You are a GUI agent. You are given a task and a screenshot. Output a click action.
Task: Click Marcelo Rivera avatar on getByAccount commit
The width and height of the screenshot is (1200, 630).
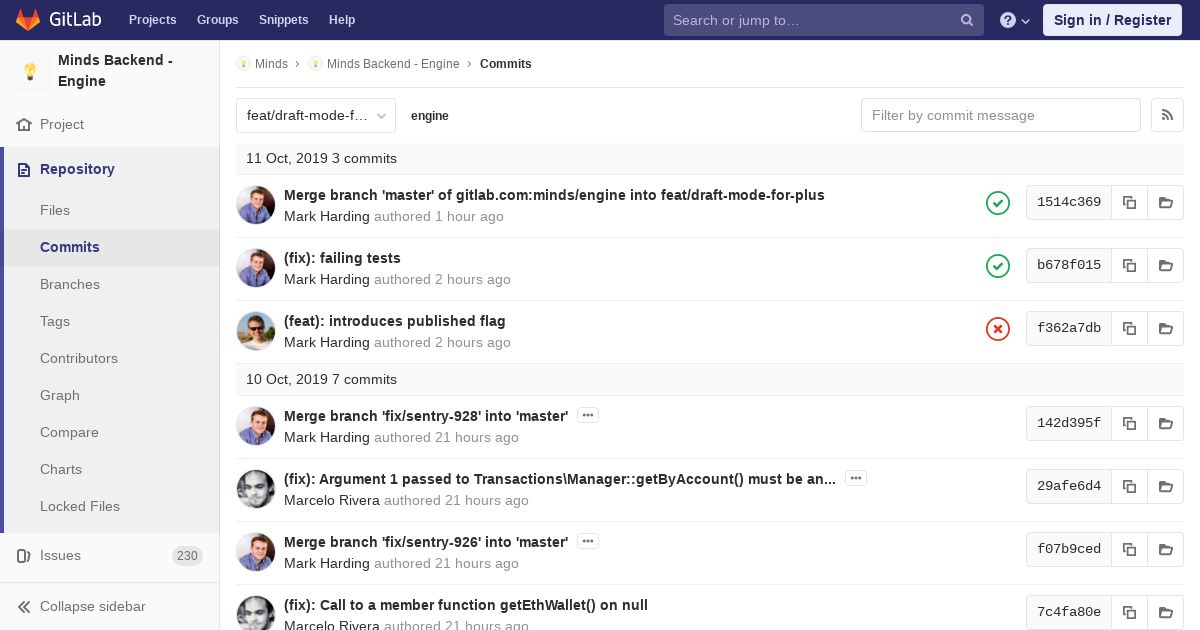(256, 489)
